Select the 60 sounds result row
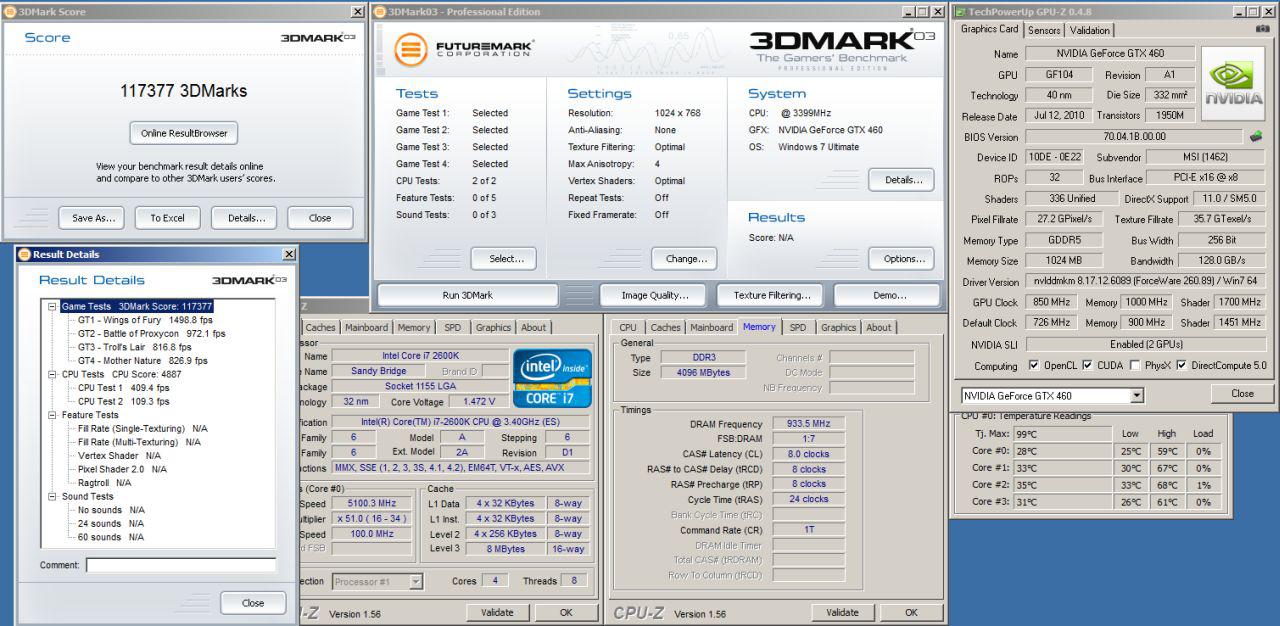The width and height of the screenshot is (1280, 626). coord(110,537)
